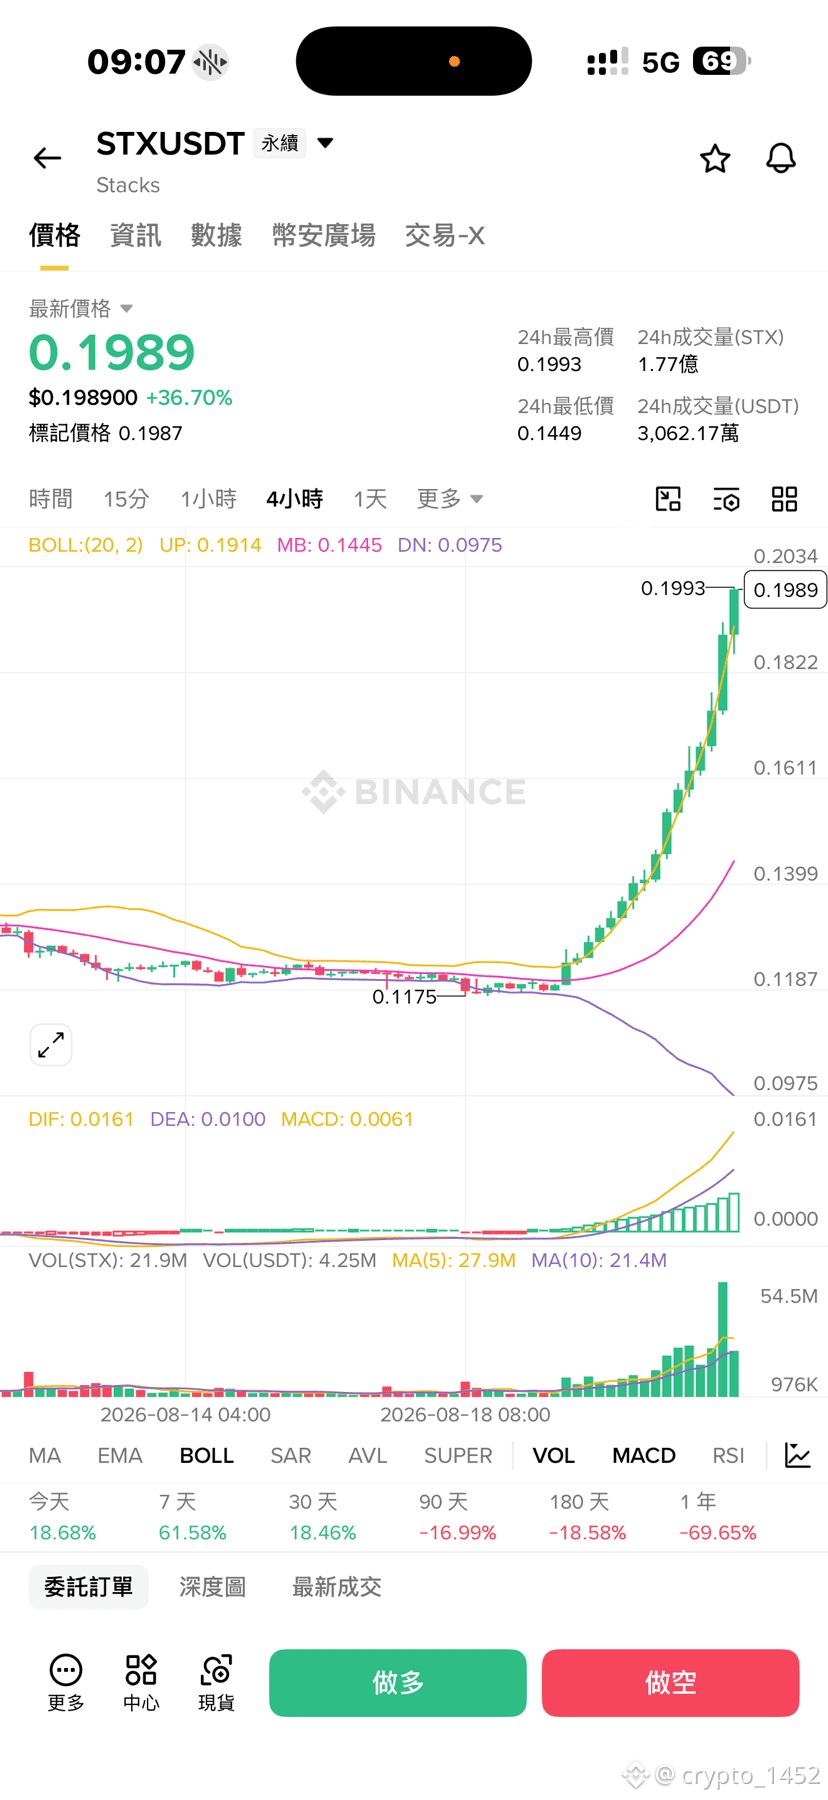Toggle the VOL sub-indicator
The image size is (828, 1800).
[x=554, y=1455]
